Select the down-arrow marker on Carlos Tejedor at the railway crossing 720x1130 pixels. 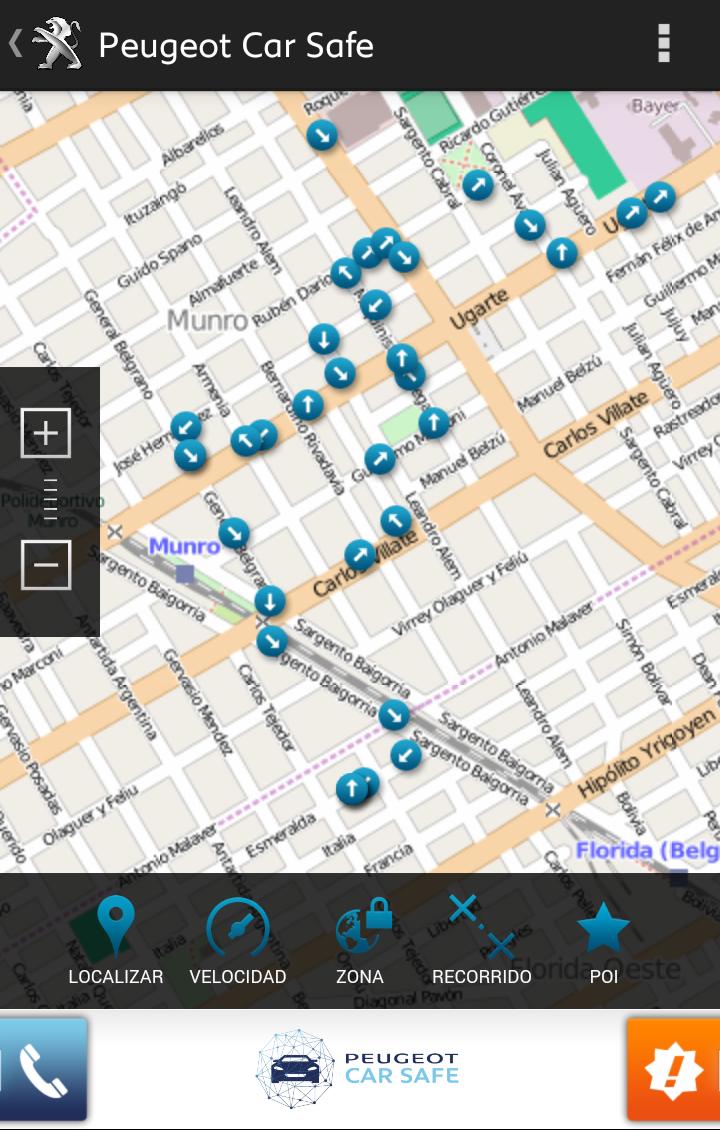pos(270,601)
